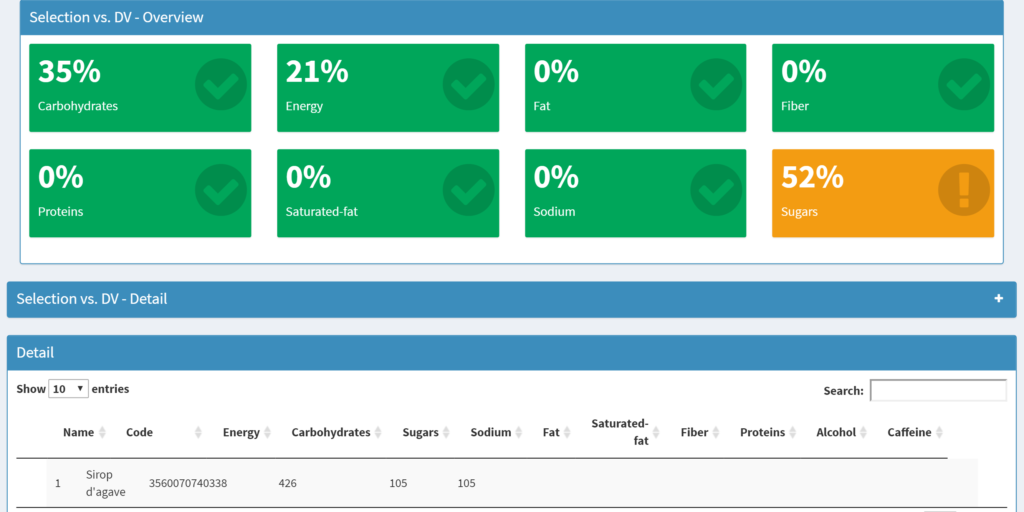Sort table by Name column
The width and height of the screenshot is (1024, 512).
click(x=79, y=433)
